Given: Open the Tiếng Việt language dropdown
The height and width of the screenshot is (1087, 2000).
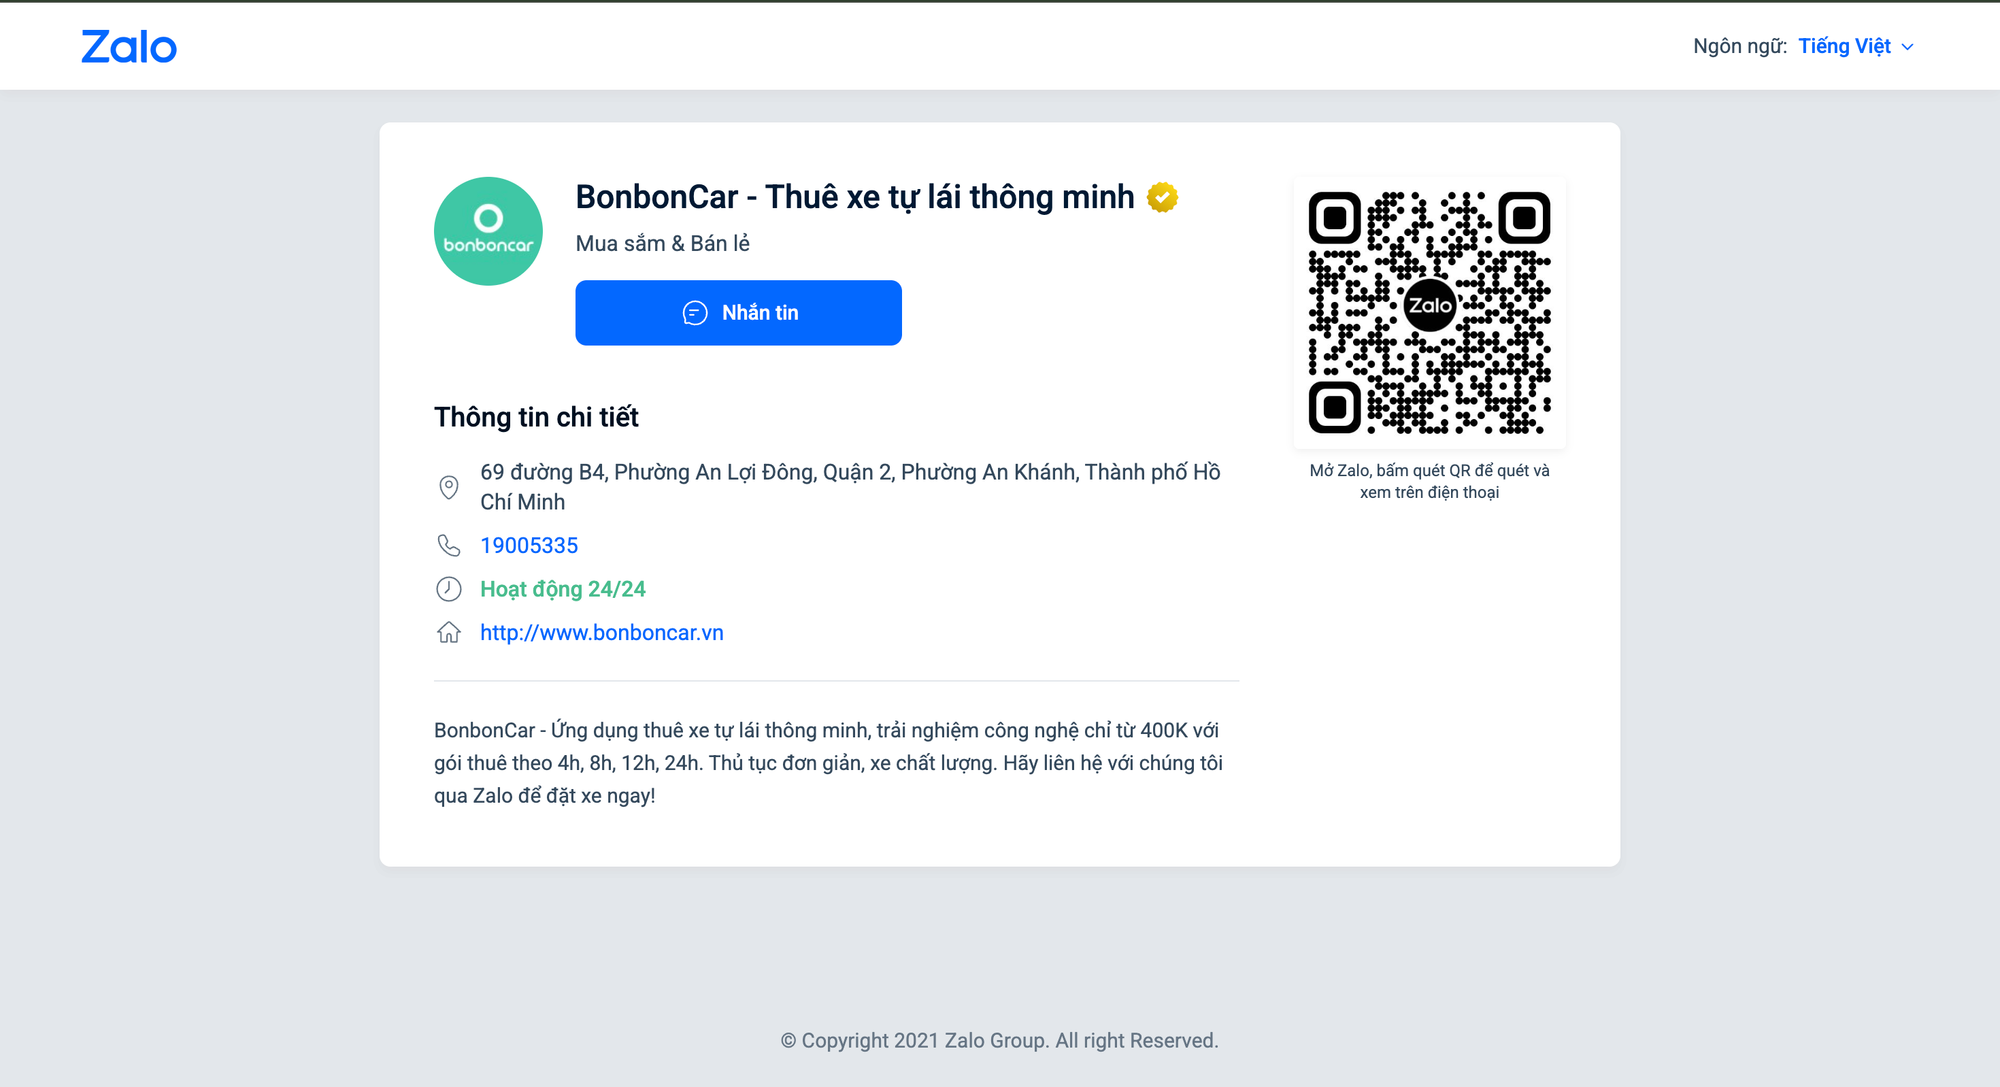Looking at the screenshot, I should point(1844,46).
